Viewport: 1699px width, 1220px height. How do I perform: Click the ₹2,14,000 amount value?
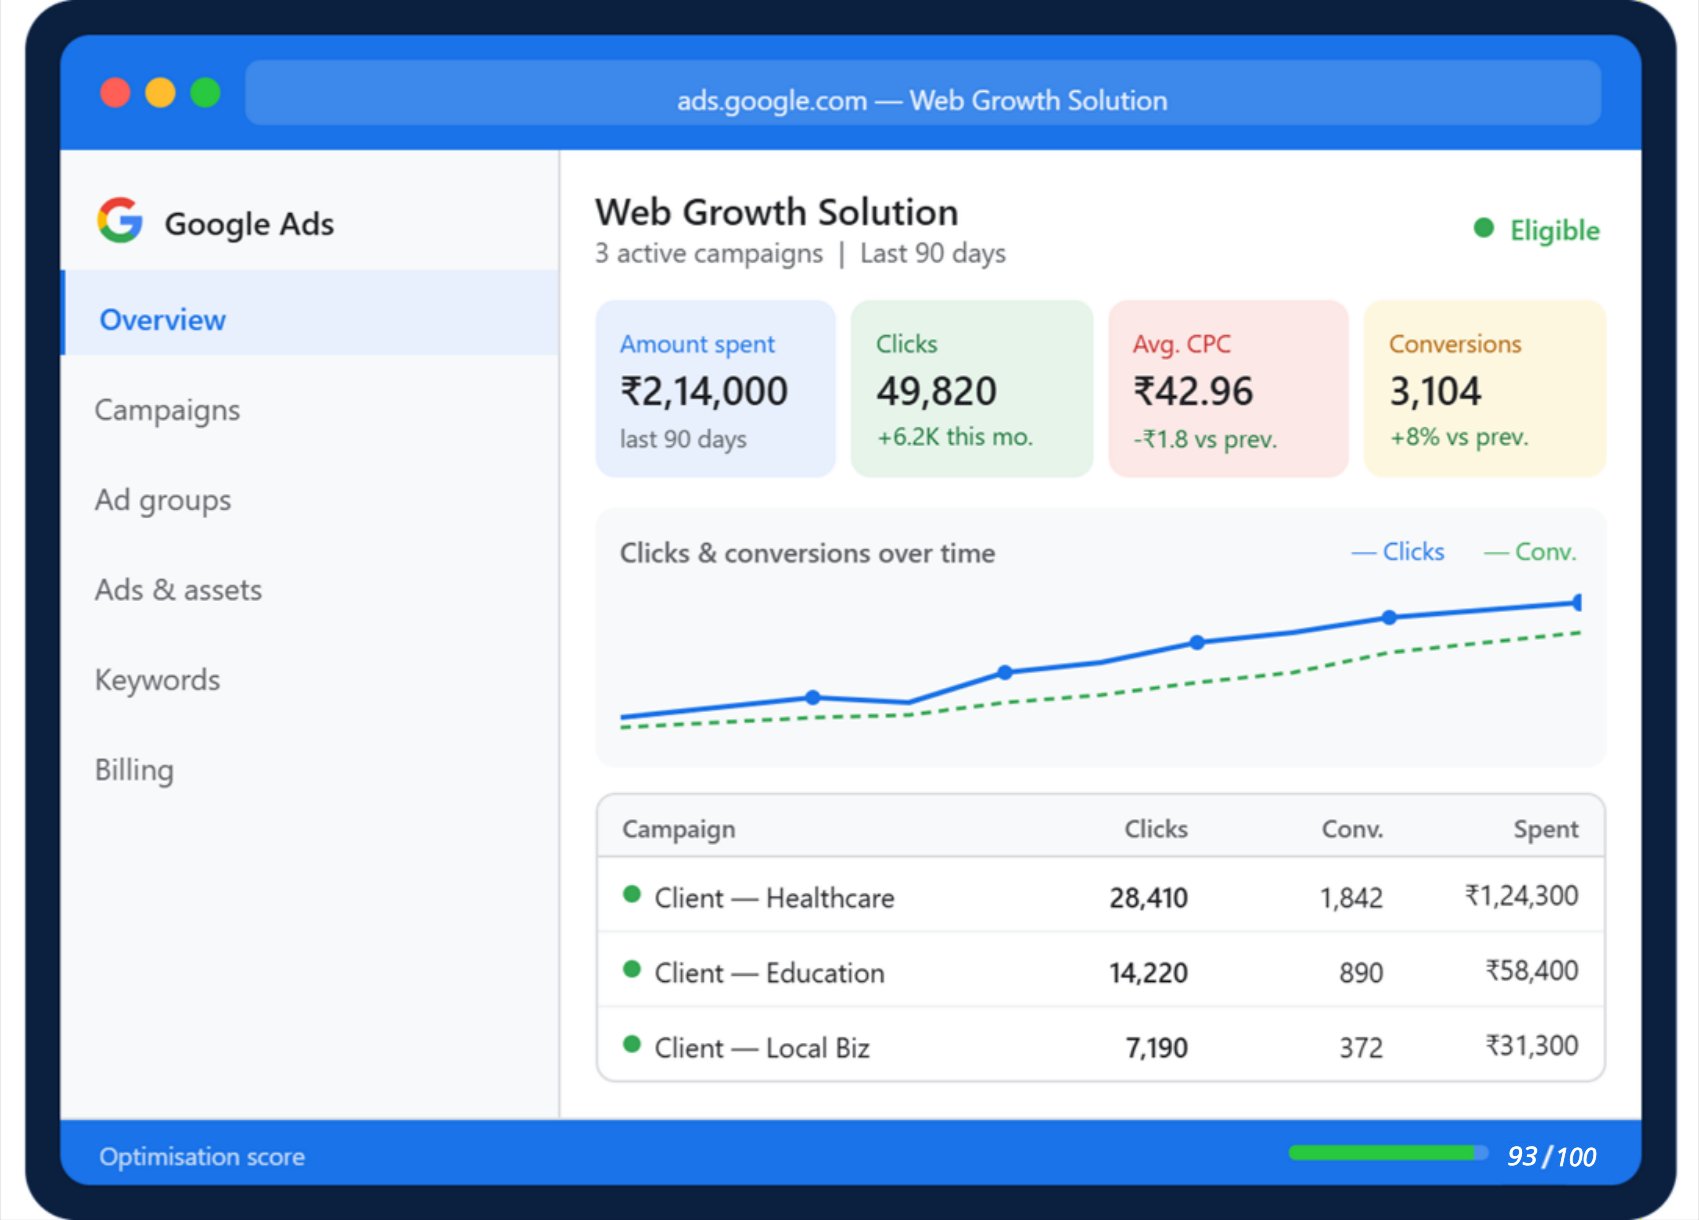[704, 391]
